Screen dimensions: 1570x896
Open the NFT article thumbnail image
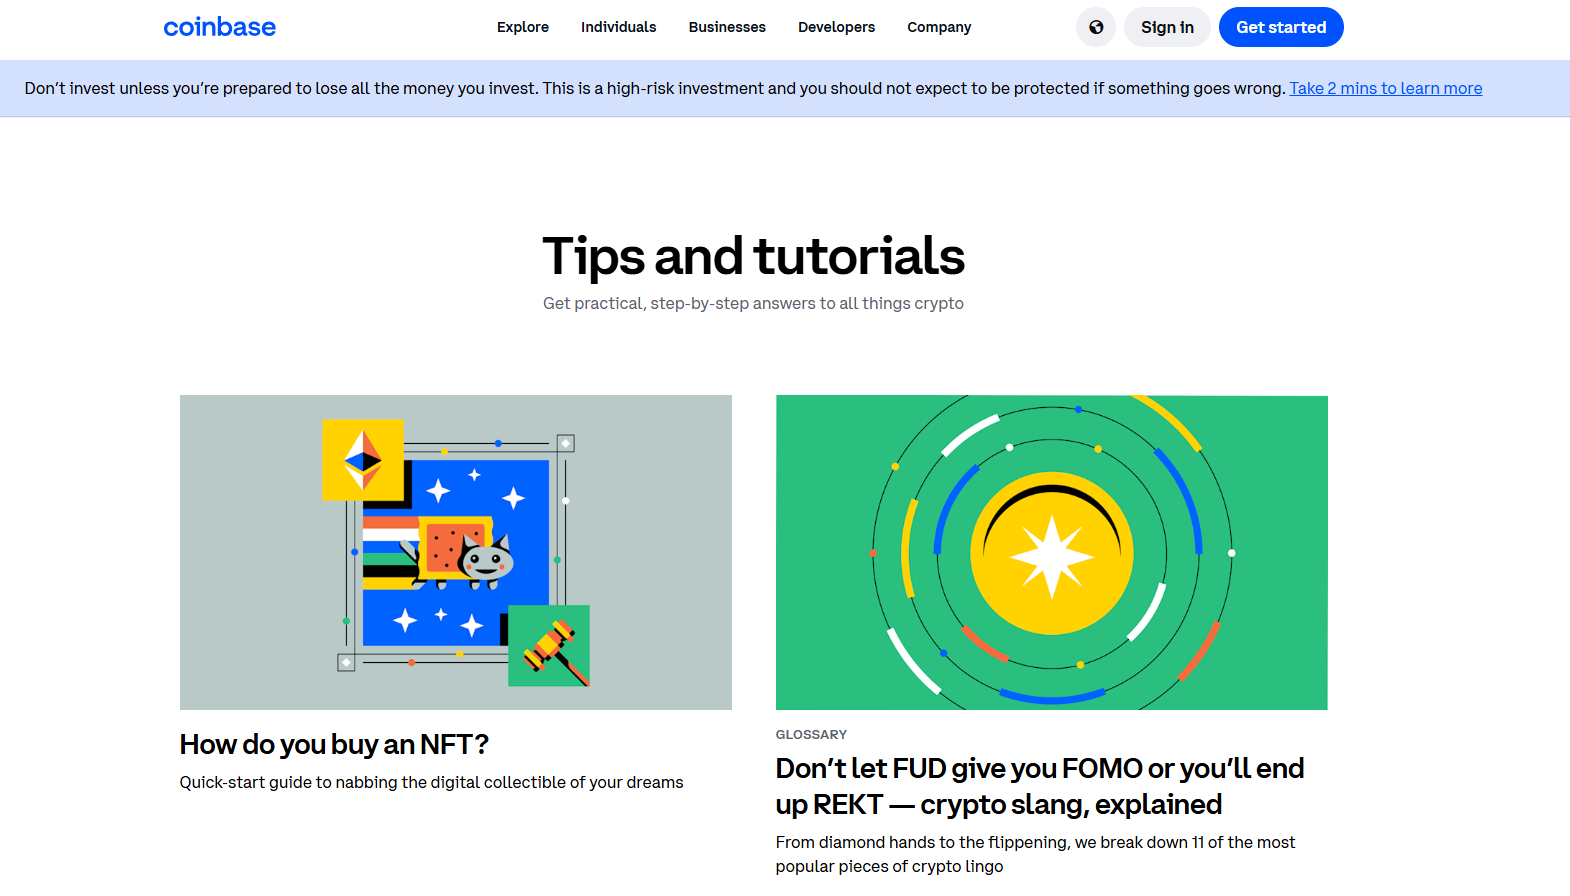coord(456,552)
